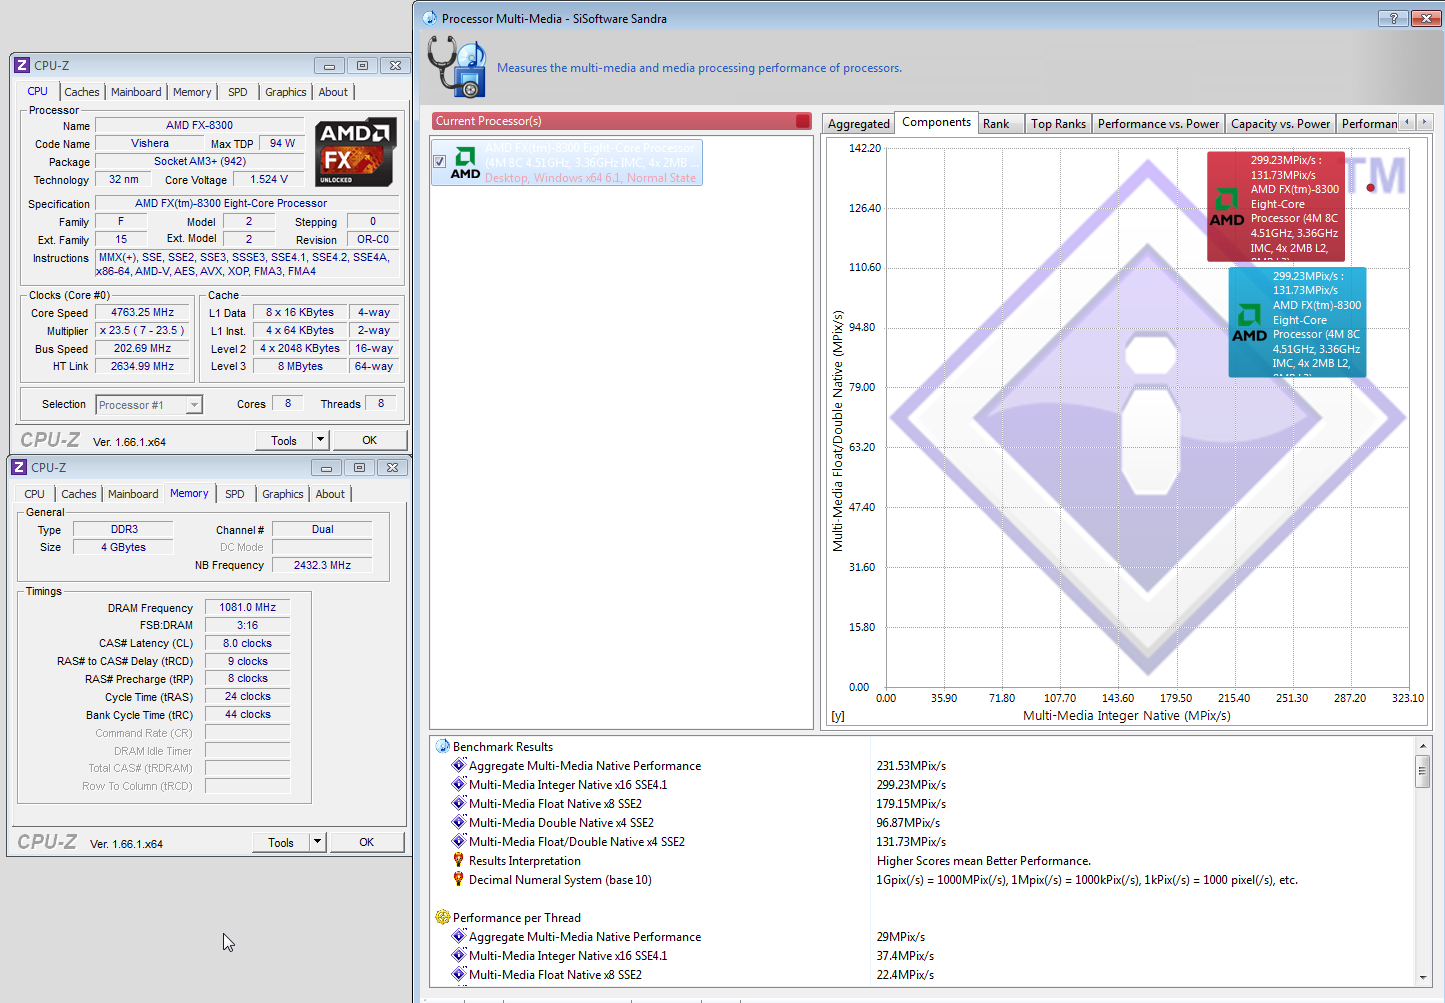Screen dimensions: 1445x1003
Task: Click icon beside per-thread Aggregate 29MPix/s row
Action: [x=459, y=936]
